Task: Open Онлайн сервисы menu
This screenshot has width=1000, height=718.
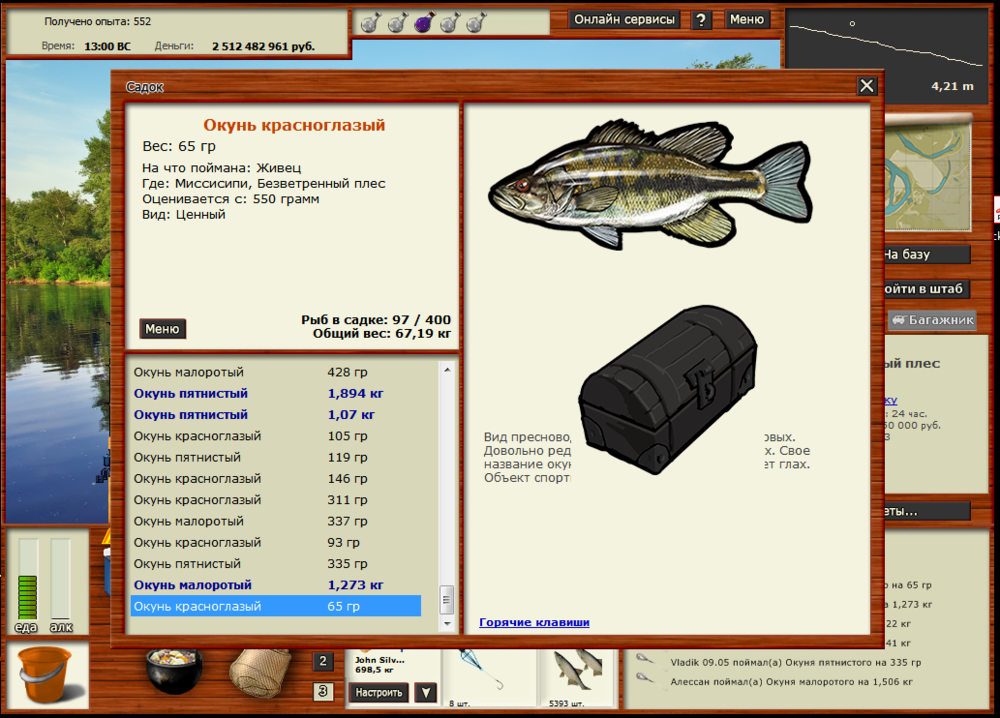Action: coord(625,20)
